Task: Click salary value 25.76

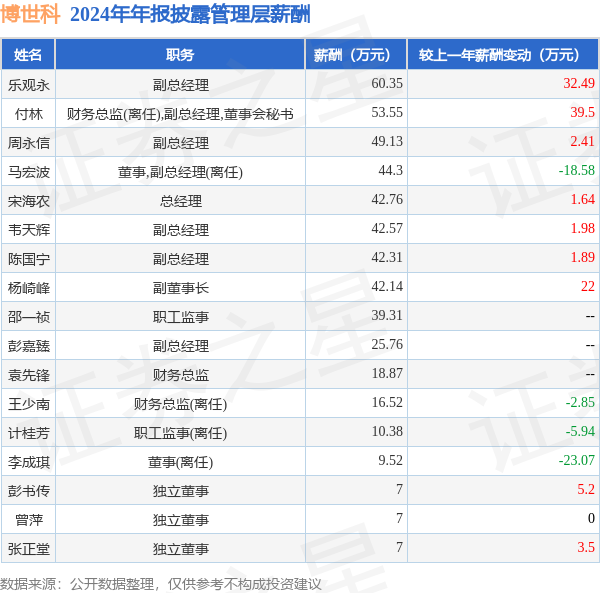Action: [387, 344]
